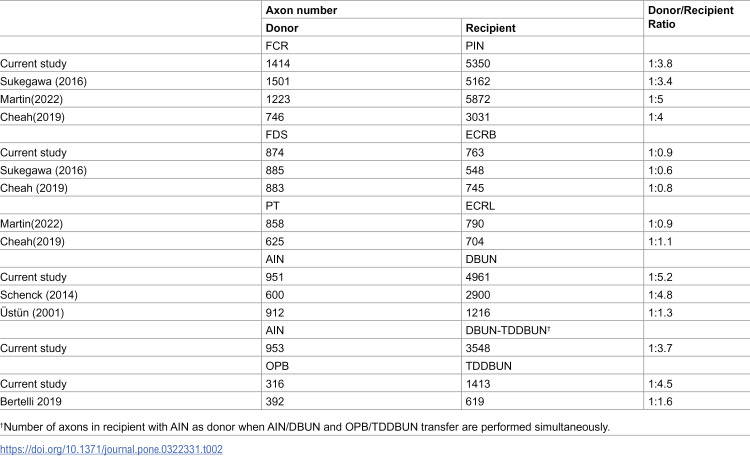Click the DBUN-TDDBUN recipient label
The image size is (750, 456).
point(508,331)
